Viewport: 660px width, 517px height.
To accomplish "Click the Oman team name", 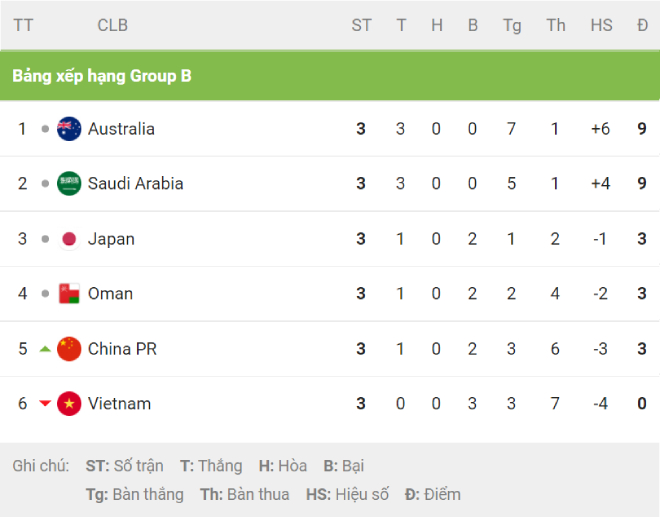I will (x=110, y=293).
